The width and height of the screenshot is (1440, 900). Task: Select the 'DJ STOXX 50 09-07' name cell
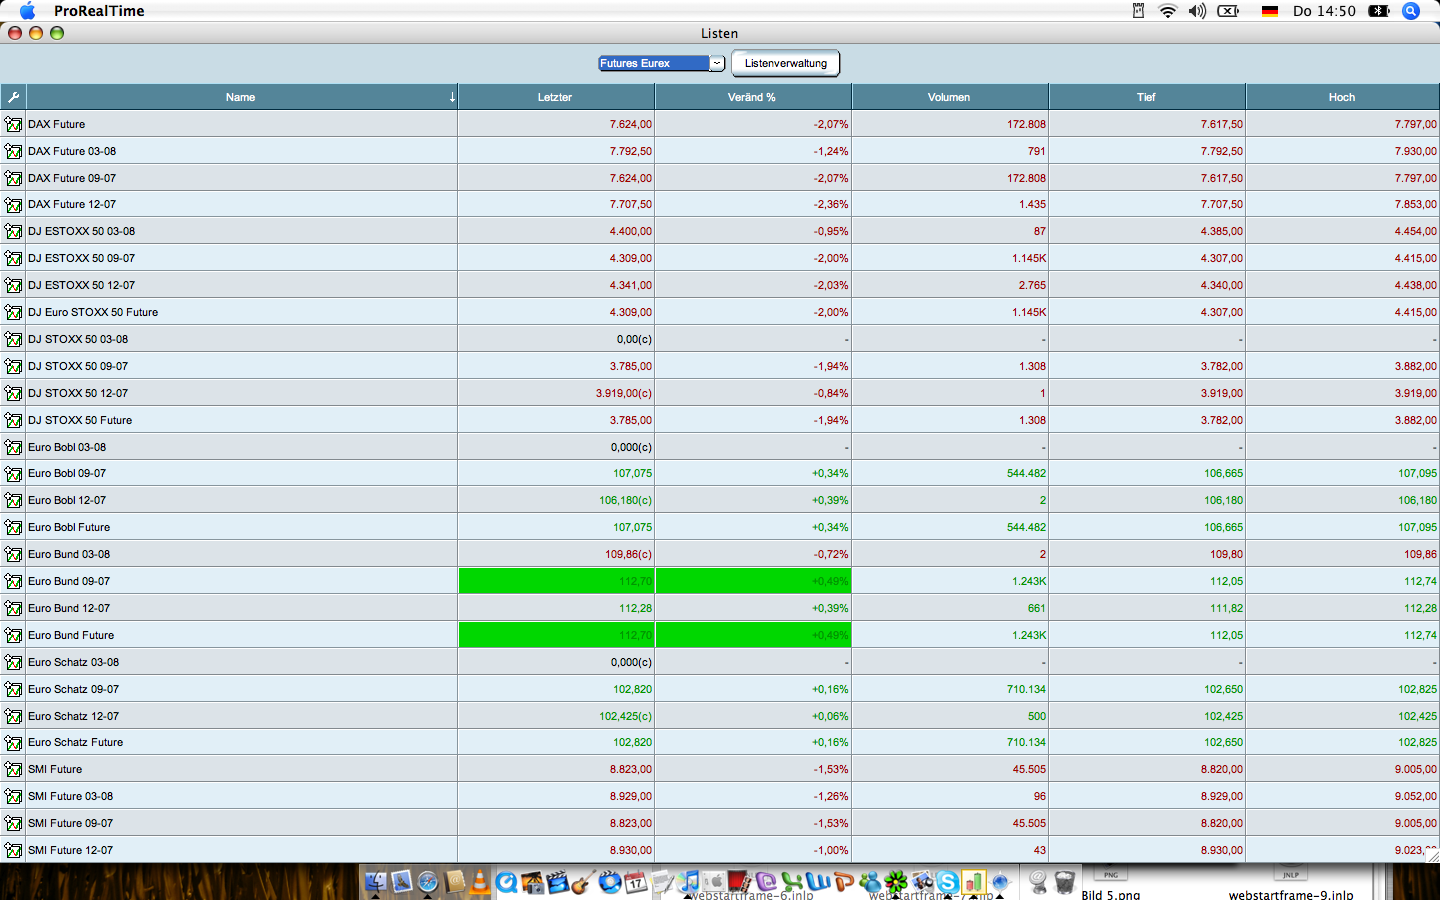click(x=241, y=366)
